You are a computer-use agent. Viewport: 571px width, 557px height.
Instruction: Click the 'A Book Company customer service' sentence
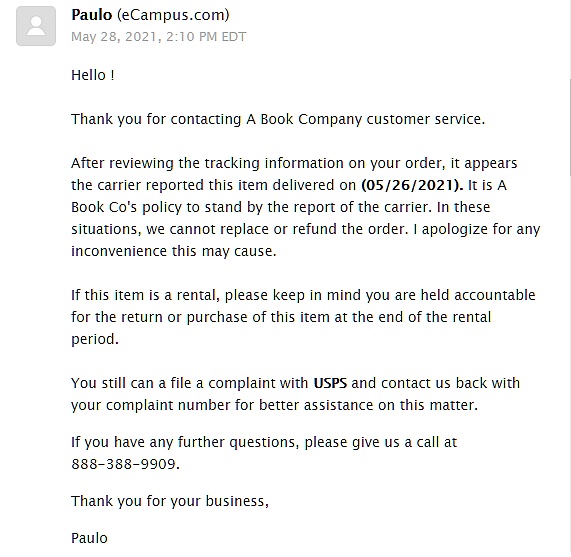pos(365,119)
